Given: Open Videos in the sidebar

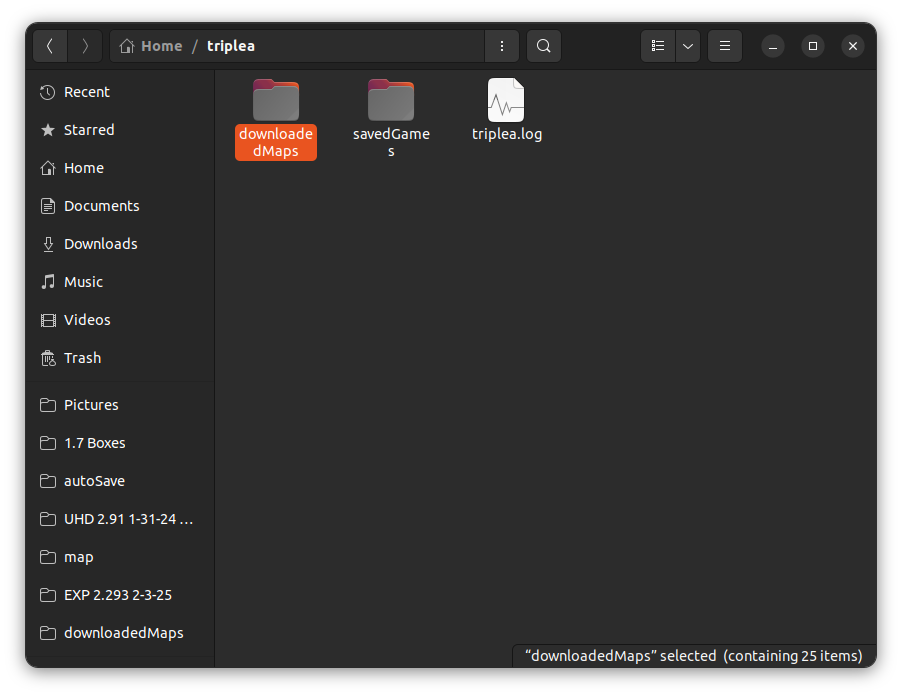Looking at the screenshot, I should pos(120,320).
